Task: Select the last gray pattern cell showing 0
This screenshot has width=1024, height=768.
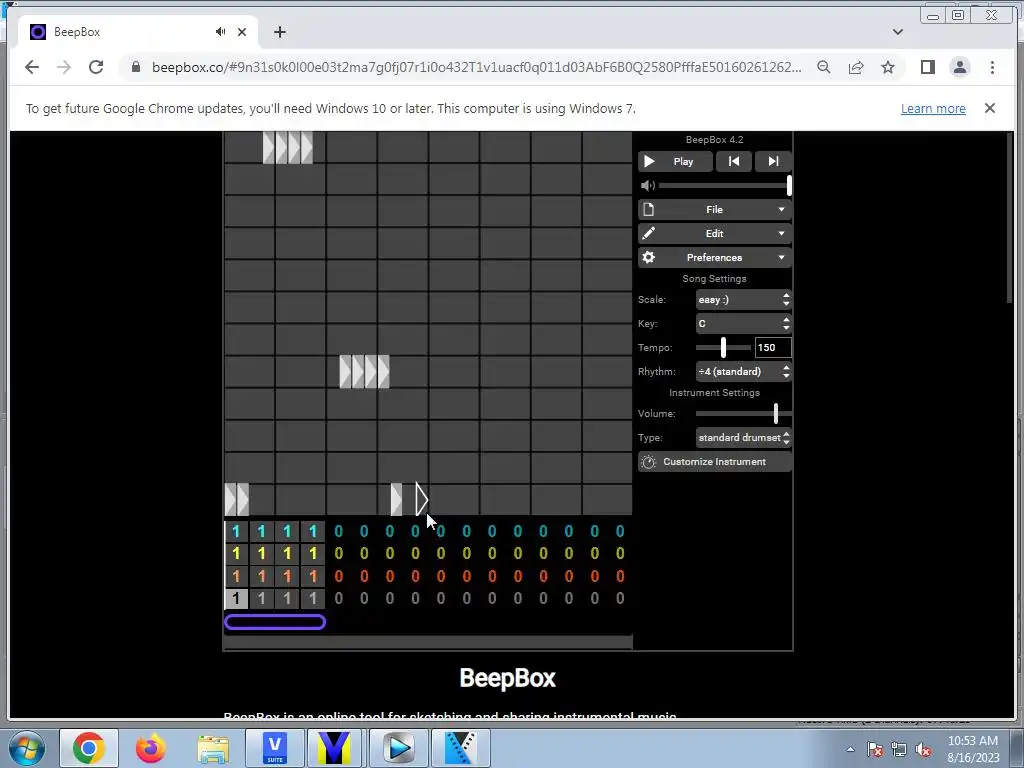Action: tap(620, 598)
